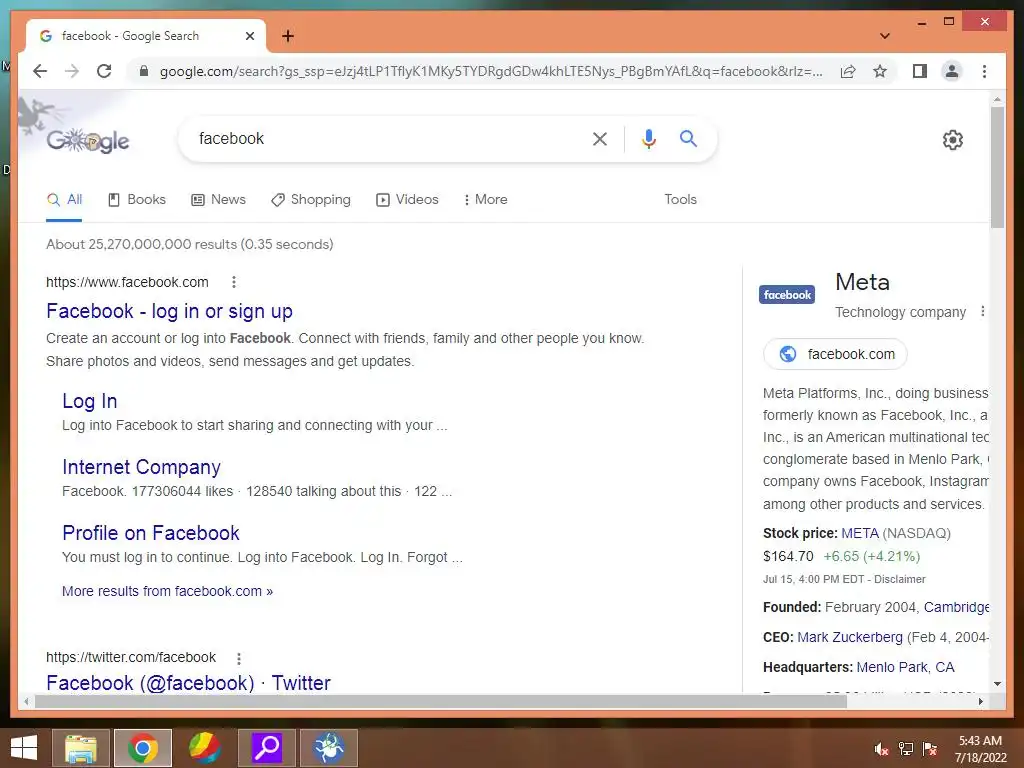Open options for twitter.com result

239,658
